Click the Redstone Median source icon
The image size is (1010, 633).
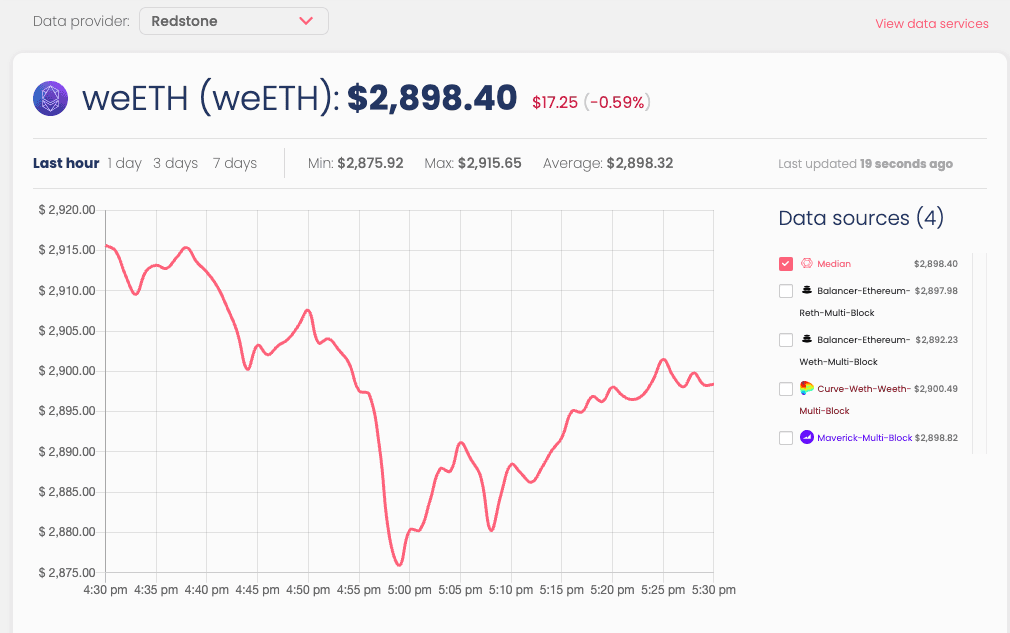click(807, 264)
